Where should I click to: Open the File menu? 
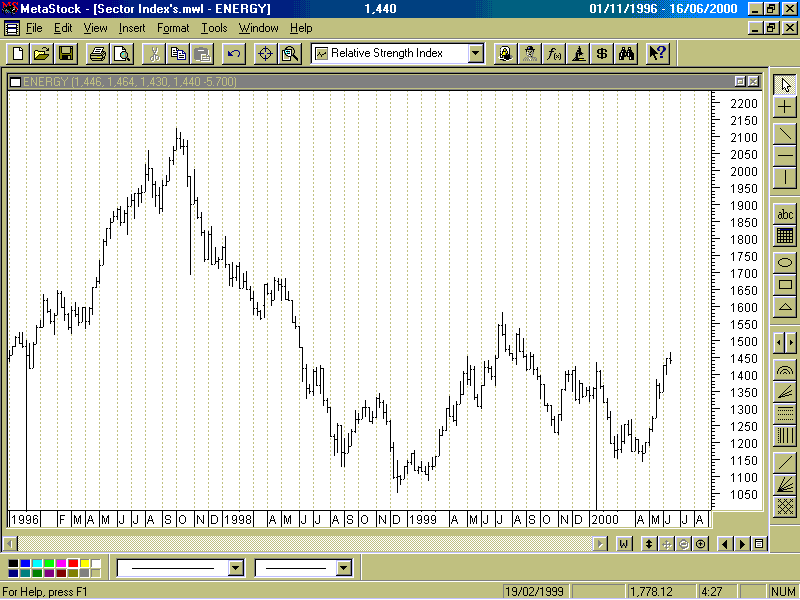click(x=34, y=28)
